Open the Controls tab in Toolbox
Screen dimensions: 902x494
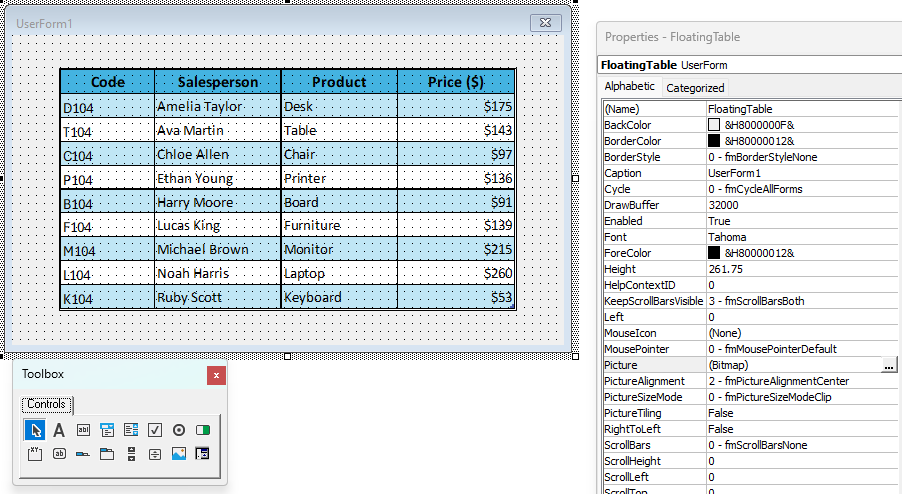[47, 404]
